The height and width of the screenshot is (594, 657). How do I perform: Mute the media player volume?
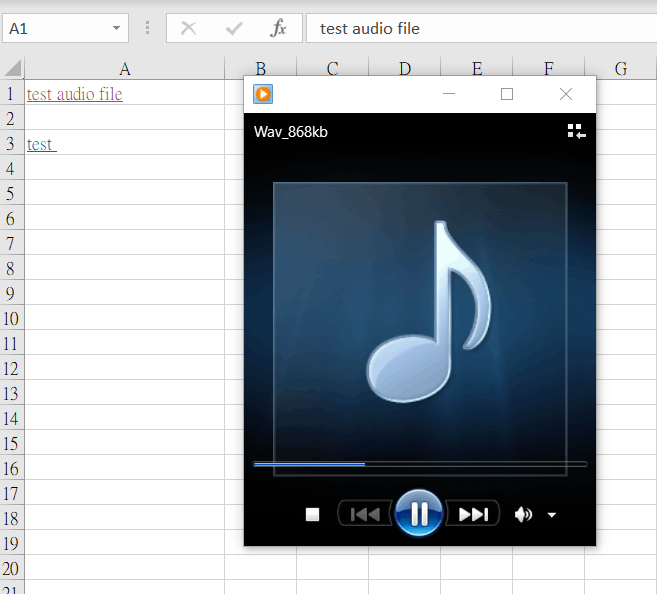point(523,514)
